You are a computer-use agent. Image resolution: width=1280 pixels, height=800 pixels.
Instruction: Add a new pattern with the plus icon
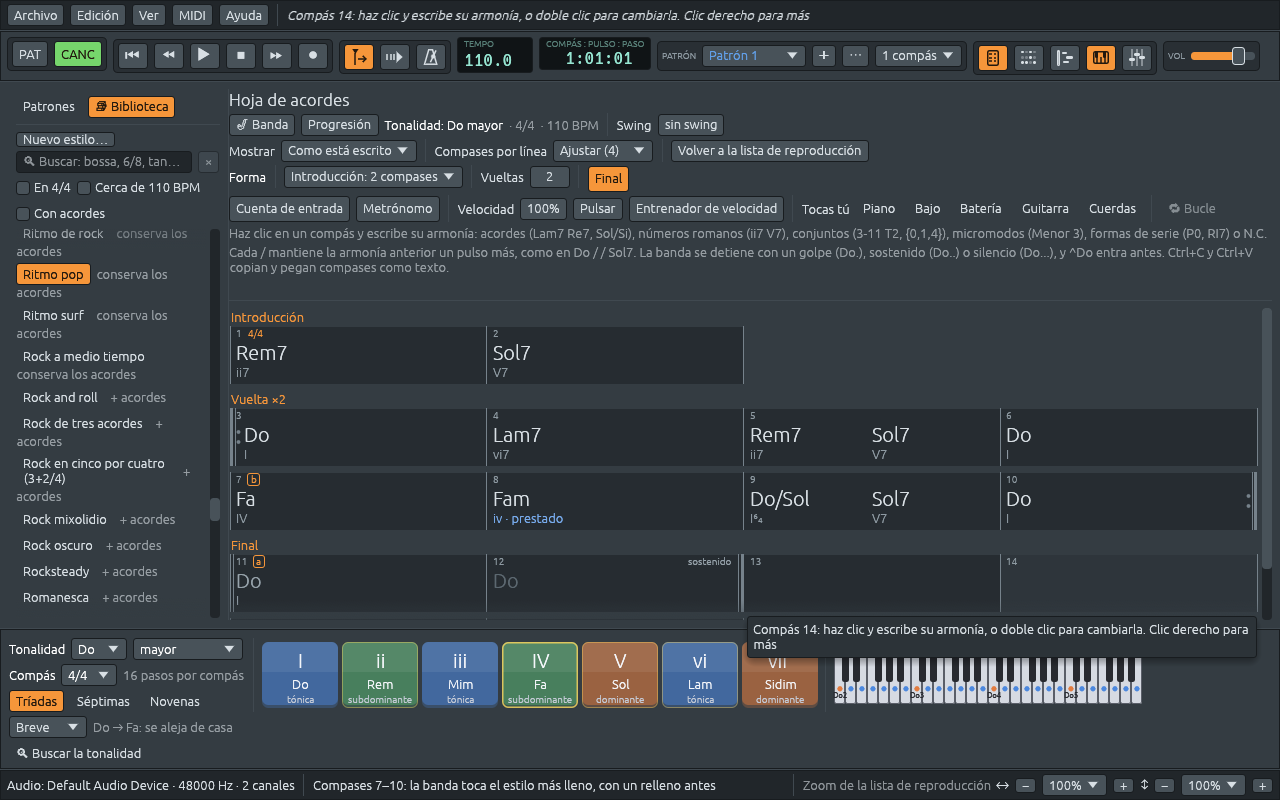[x=824, y=56]
